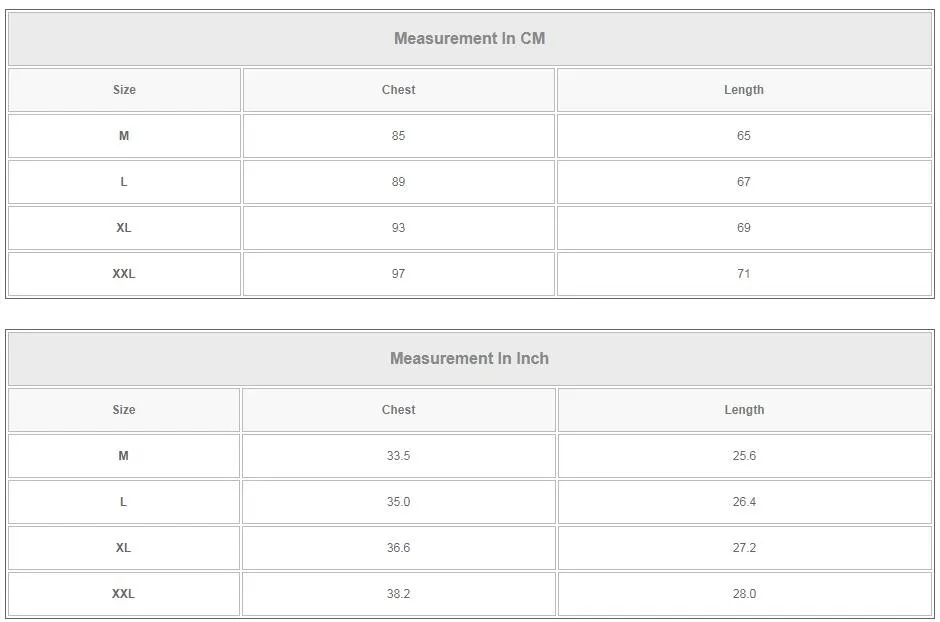
Task: Select the chest value 38.2
Action: (x=398, y=594)
